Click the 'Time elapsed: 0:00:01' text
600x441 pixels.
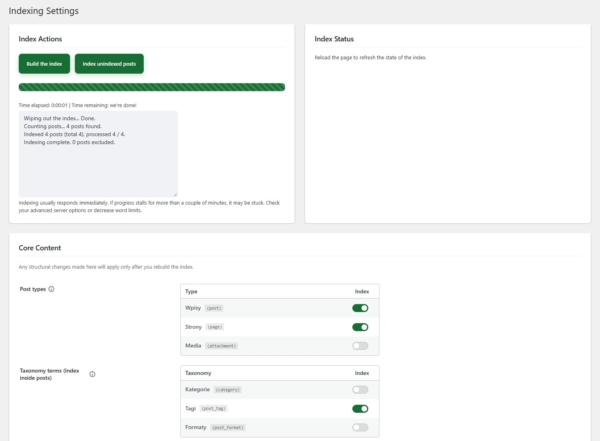tap(43, 105)
